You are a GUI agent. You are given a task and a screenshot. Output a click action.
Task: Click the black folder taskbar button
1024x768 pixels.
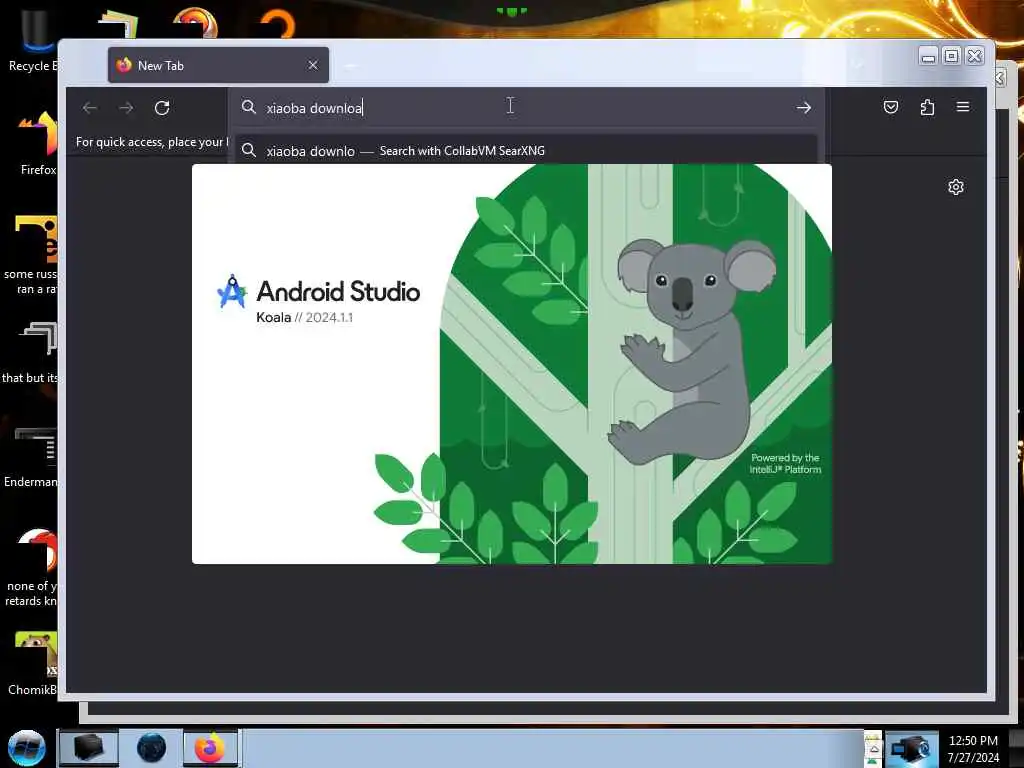tap(89, 748)
